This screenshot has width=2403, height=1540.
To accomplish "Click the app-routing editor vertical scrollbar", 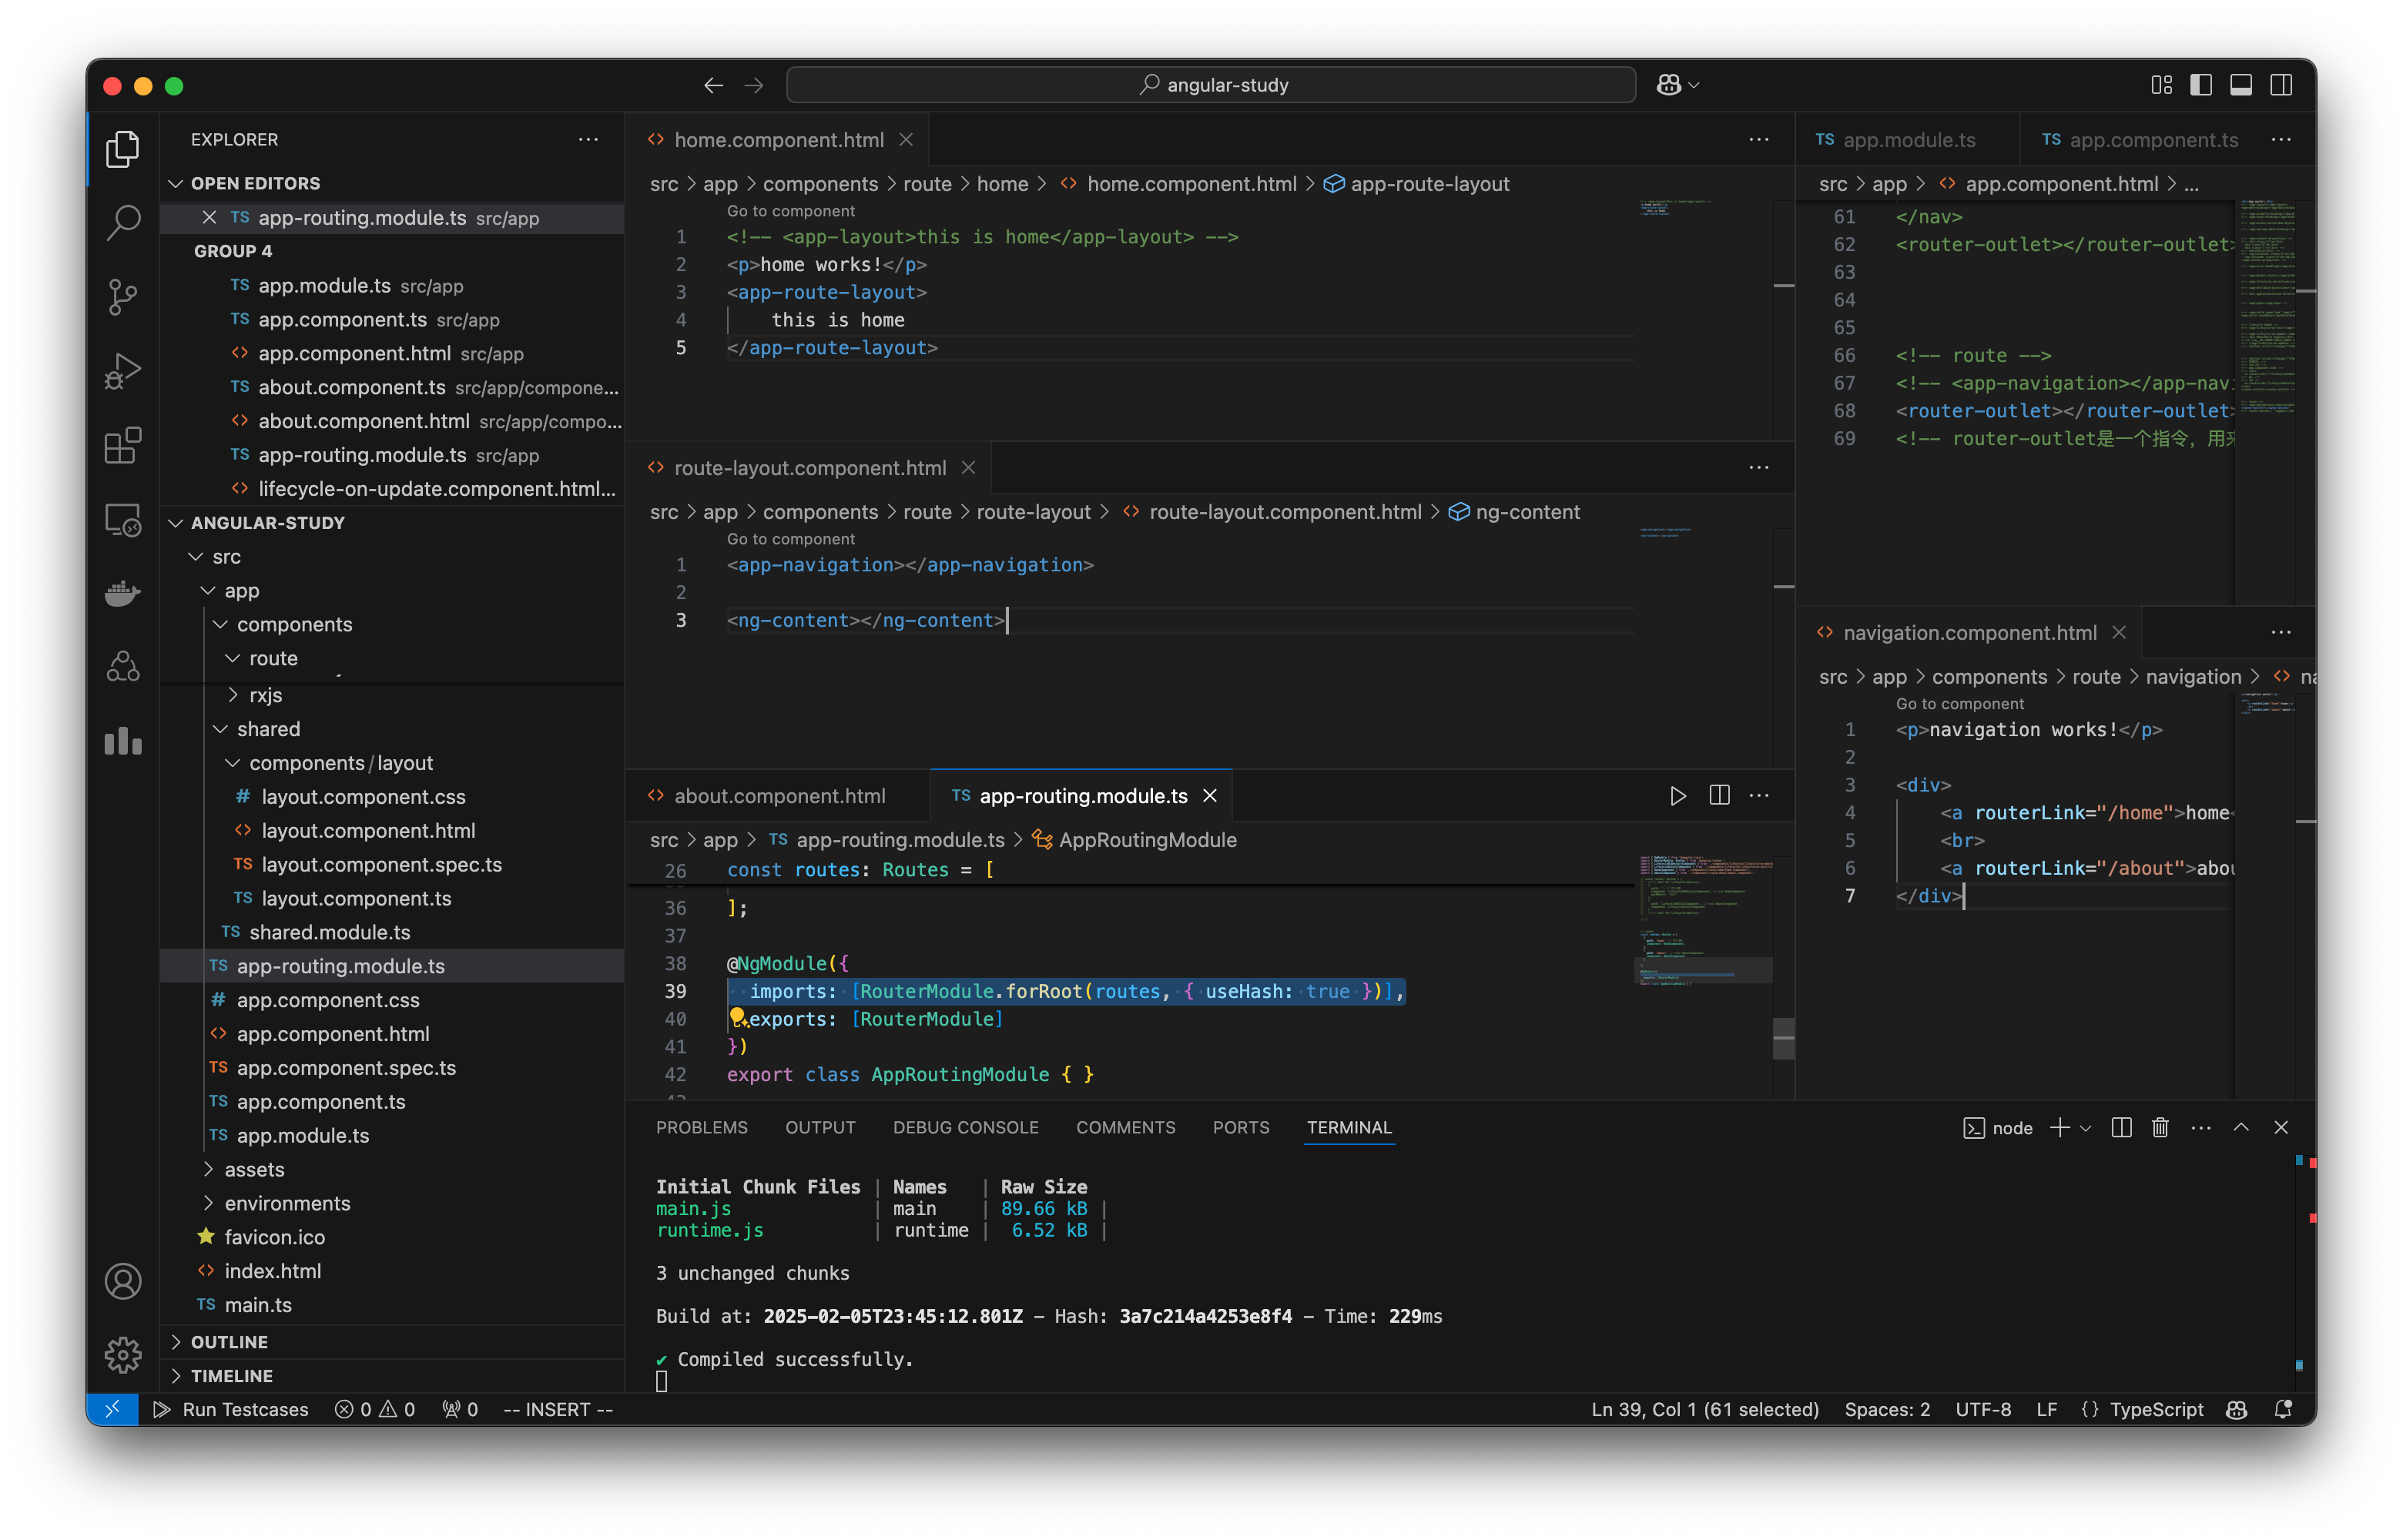I will coord(1783,1038).
